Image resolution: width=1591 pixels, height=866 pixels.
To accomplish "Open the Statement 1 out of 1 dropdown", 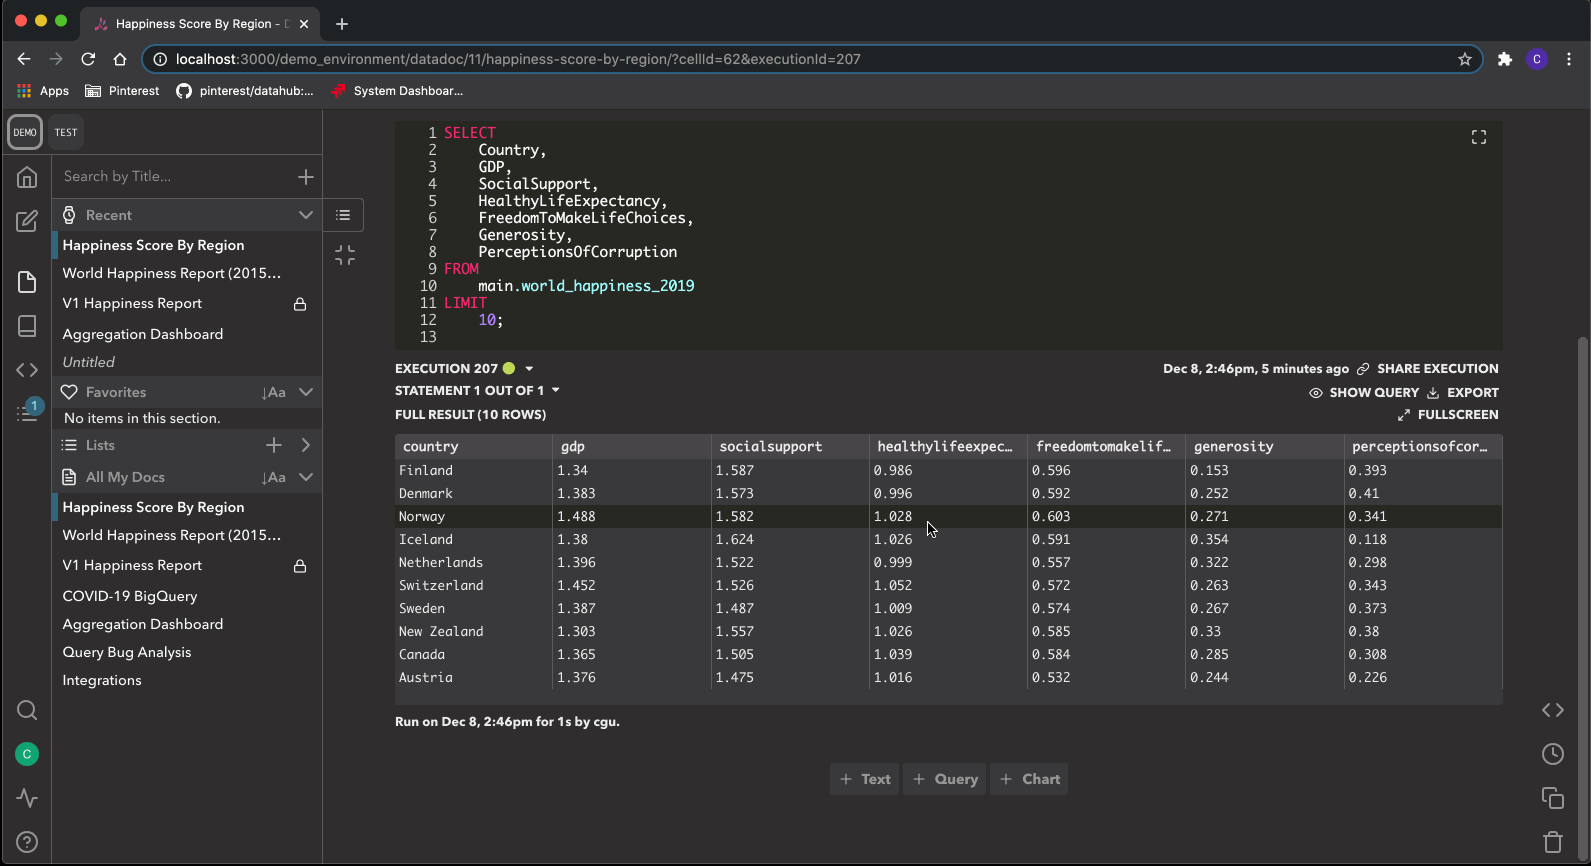I will (556, 391).
